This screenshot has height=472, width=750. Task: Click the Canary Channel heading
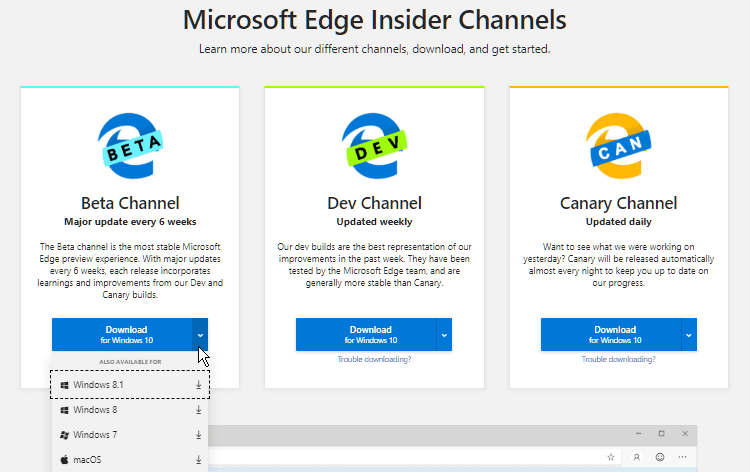tap(618, 204)
